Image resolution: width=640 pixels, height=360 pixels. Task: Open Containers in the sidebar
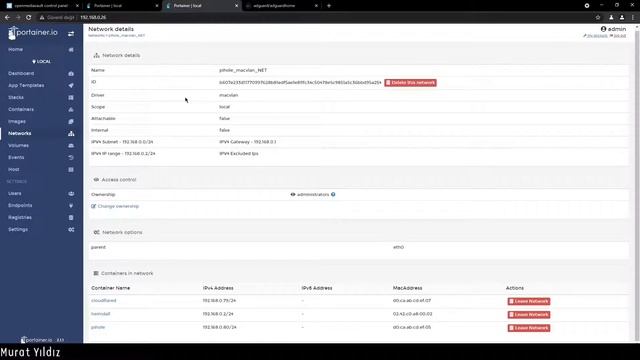coord(21,109)
